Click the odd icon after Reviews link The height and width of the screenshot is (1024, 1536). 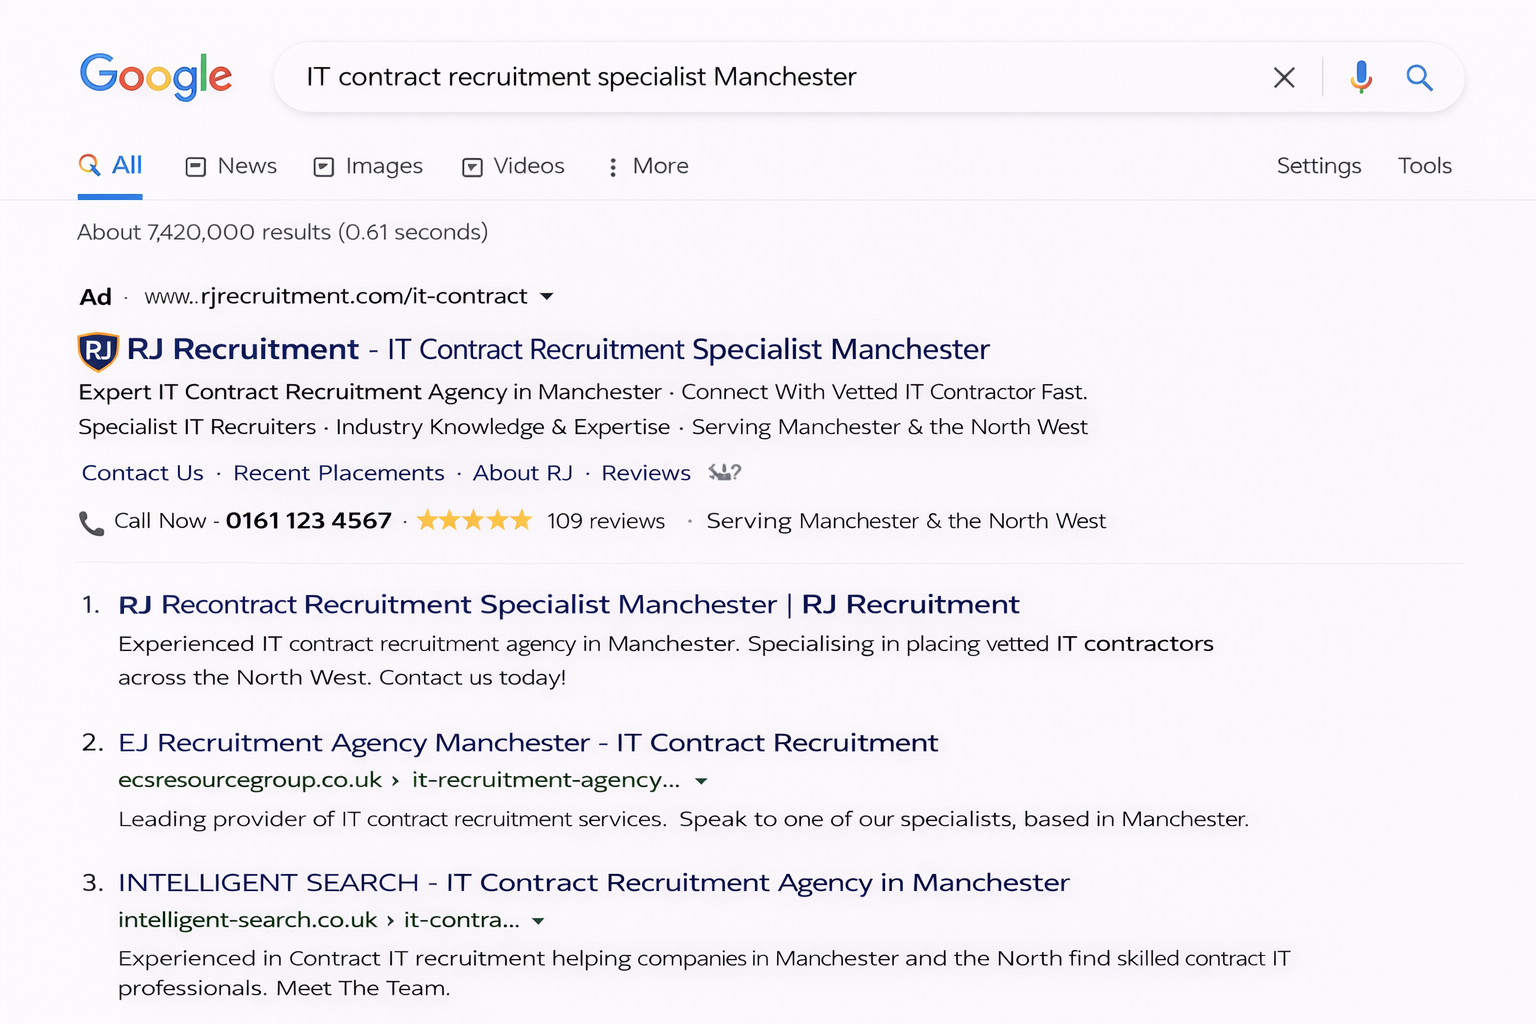pos(724,473)
